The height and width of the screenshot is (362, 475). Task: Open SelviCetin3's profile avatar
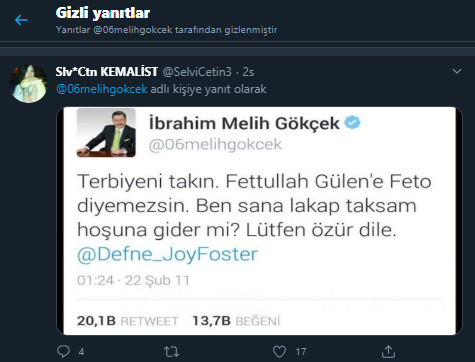[x=29, y=83]
